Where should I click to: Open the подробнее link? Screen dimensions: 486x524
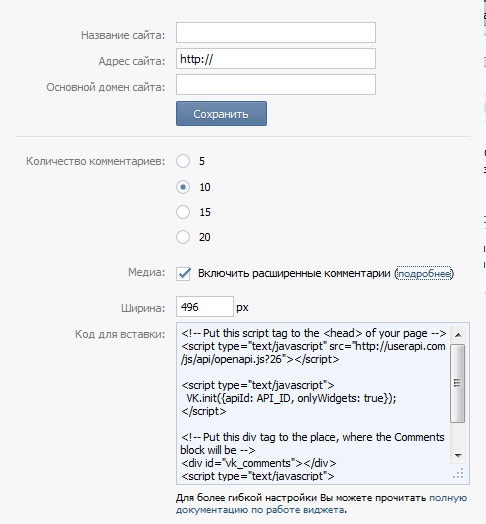pyautogui.click(x=424, y=274)
